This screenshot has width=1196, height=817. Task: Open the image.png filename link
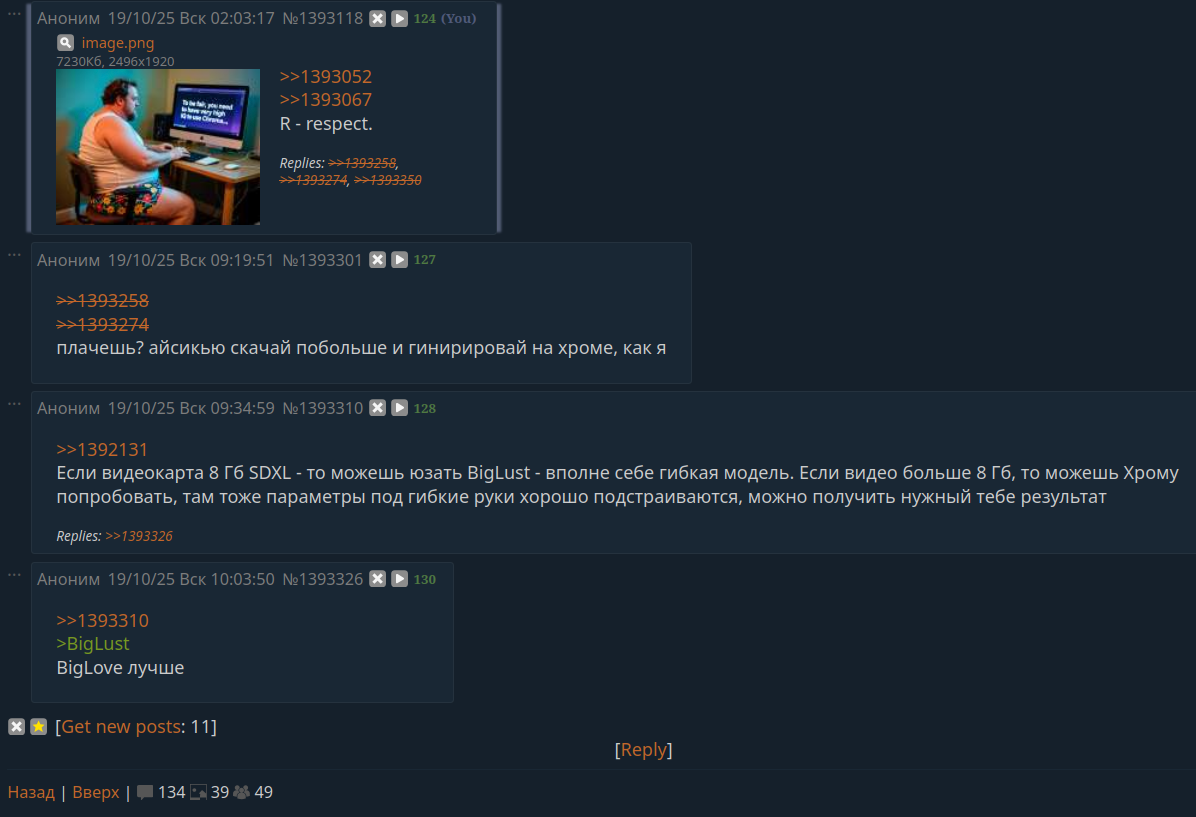[118, 43]
